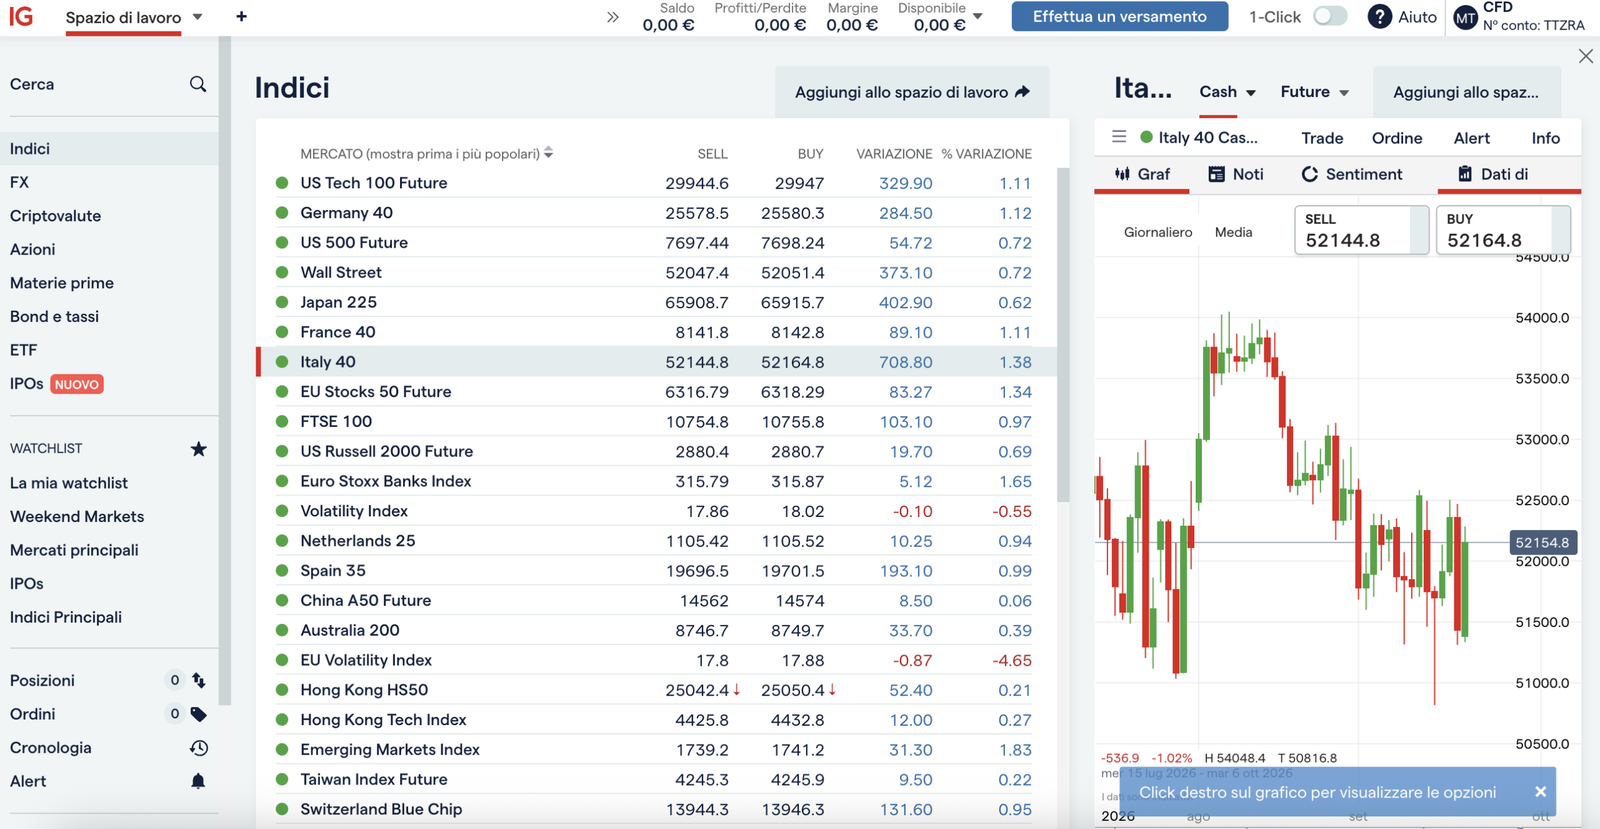Close the right-click chart hint banner

tap(1540, 792)
